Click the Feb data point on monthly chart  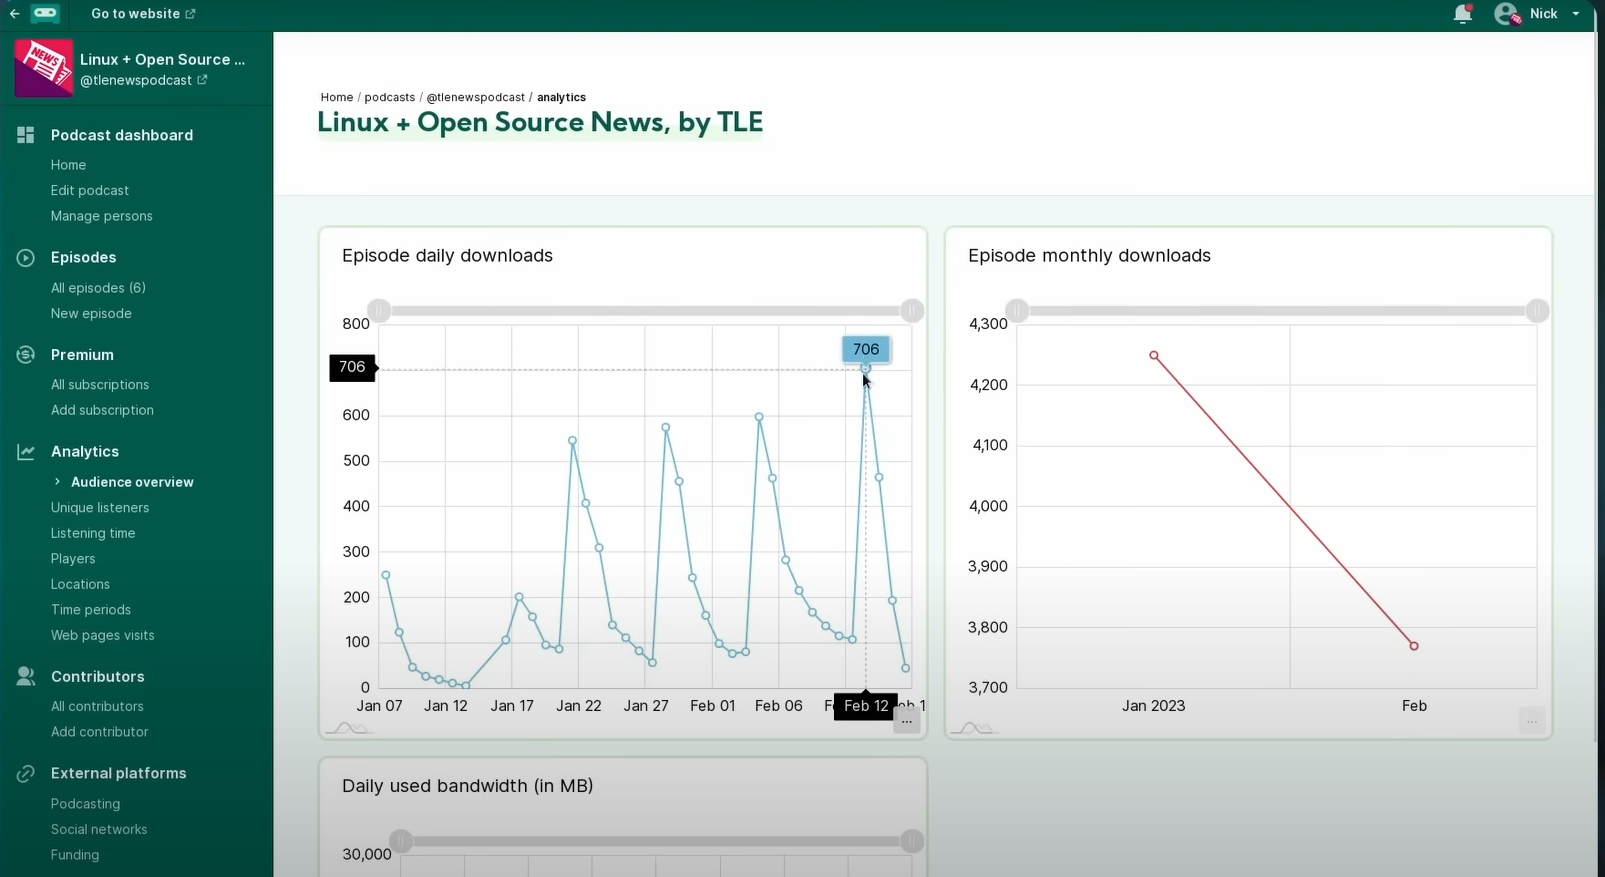pos(1414,646)
